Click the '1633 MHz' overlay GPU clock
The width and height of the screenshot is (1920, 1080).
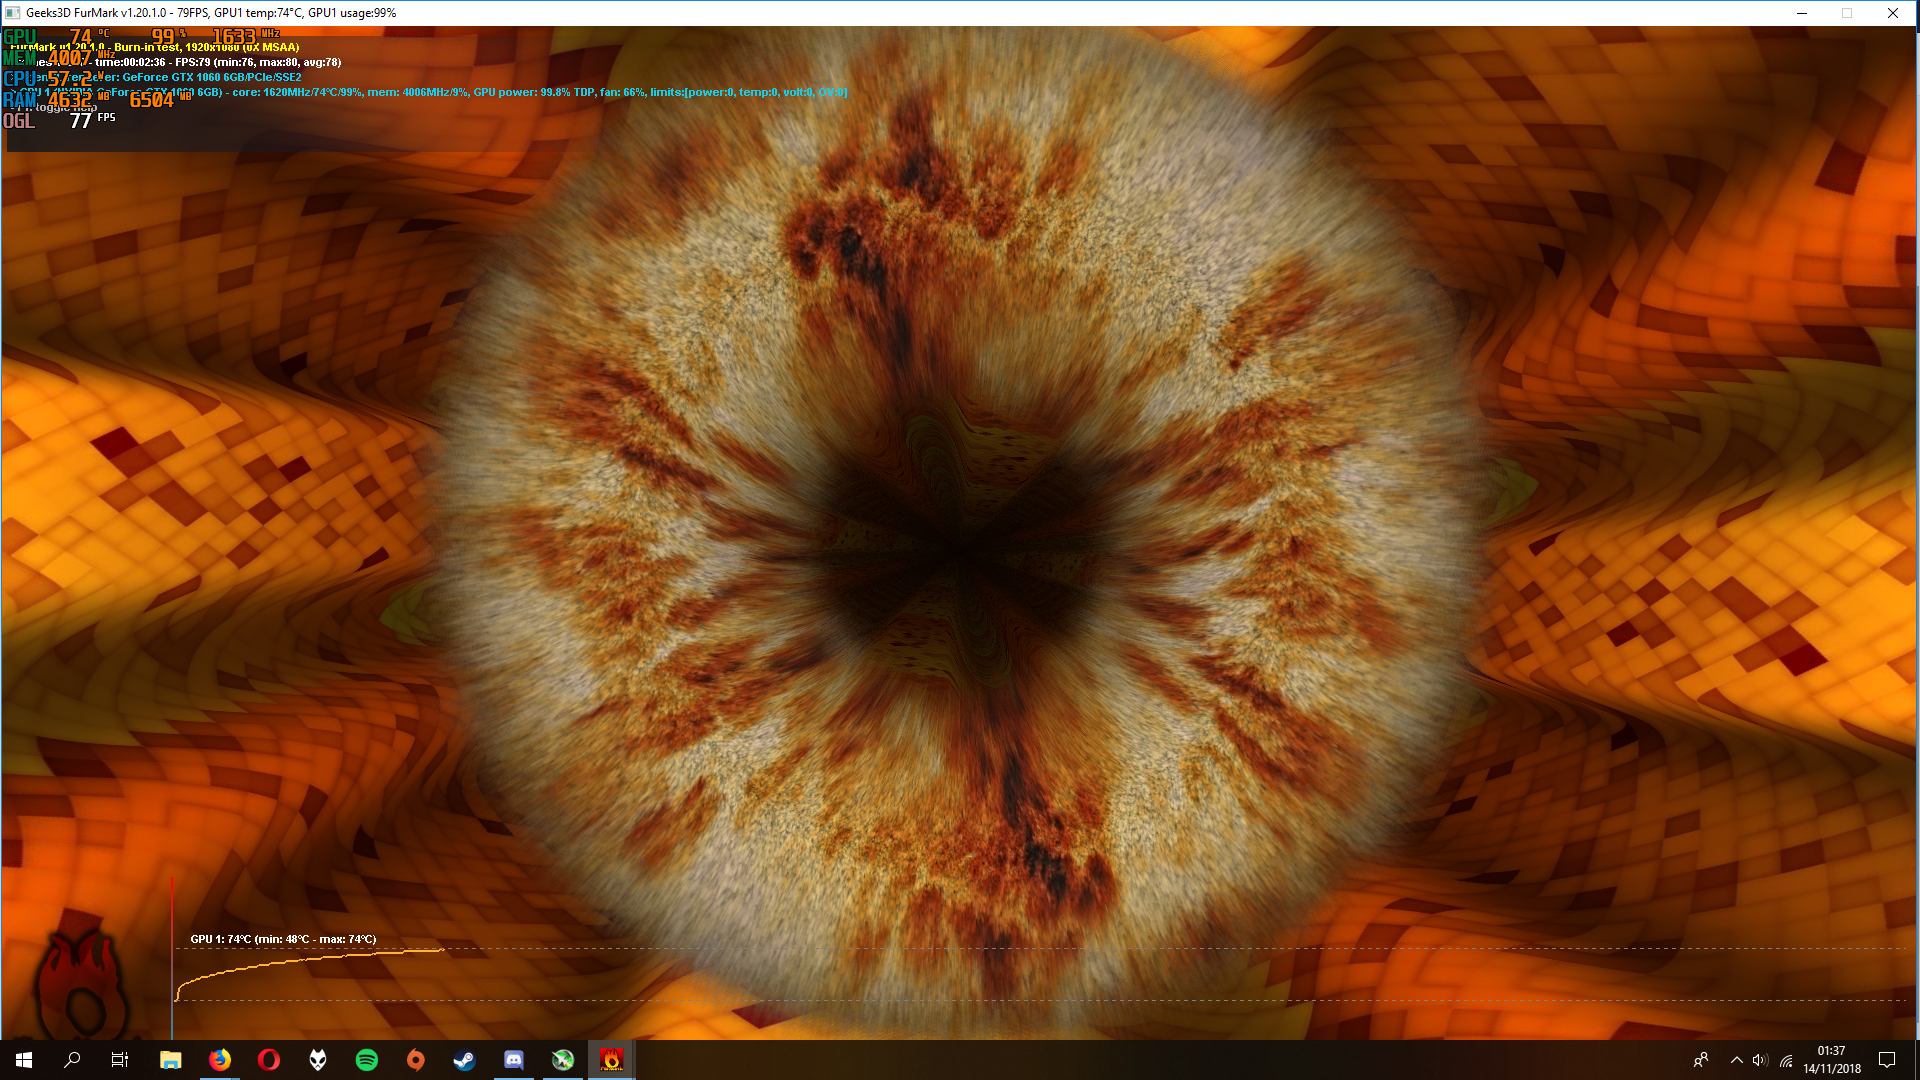(x=246, y=36)
